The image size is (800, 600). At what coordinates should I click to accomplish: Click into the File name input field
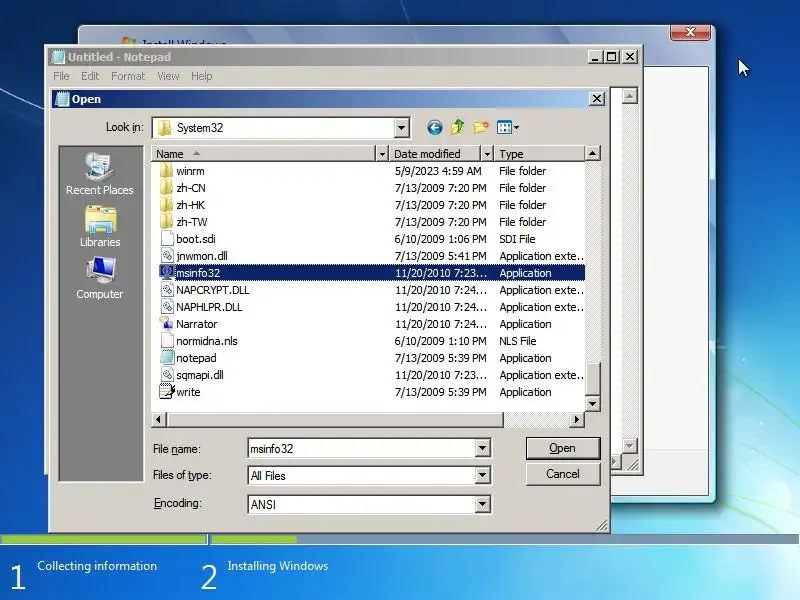[362, 448]
